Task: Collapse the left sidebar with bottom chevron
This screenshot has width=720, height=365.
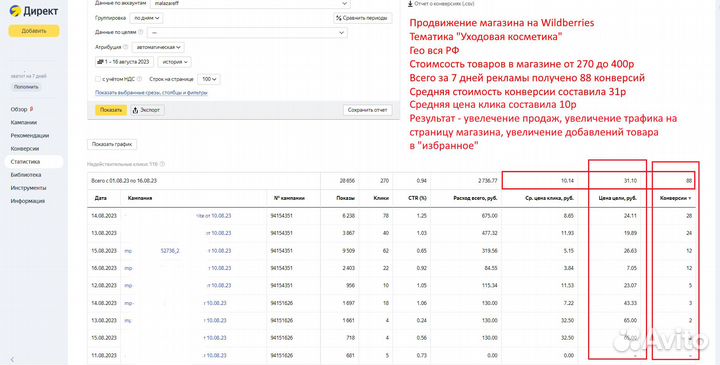Action: coord(12,359)
